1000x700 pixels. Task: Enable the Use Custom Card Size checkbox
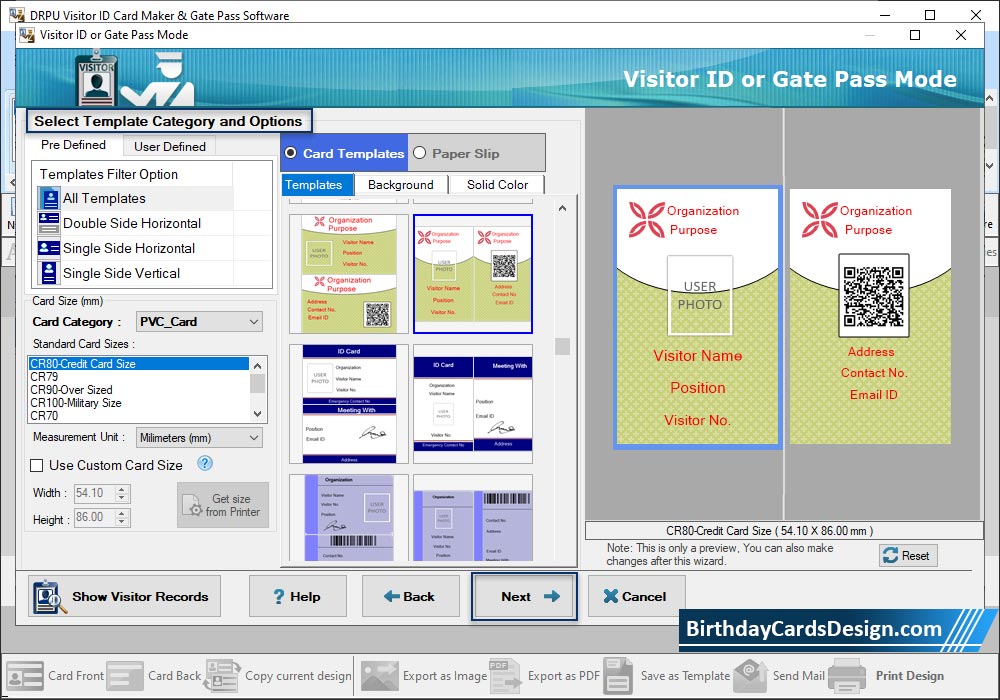37,465
